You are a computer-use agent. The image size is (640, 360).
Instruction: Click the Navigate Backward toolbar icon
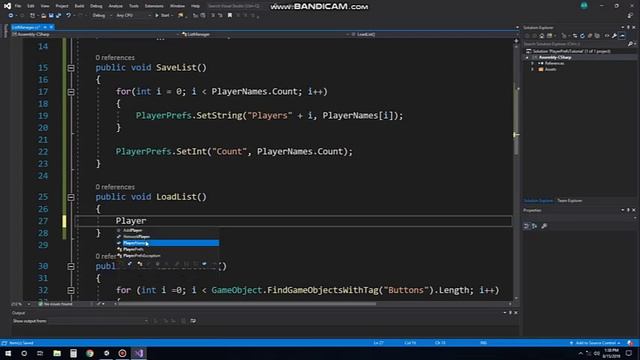coord(11,16)
